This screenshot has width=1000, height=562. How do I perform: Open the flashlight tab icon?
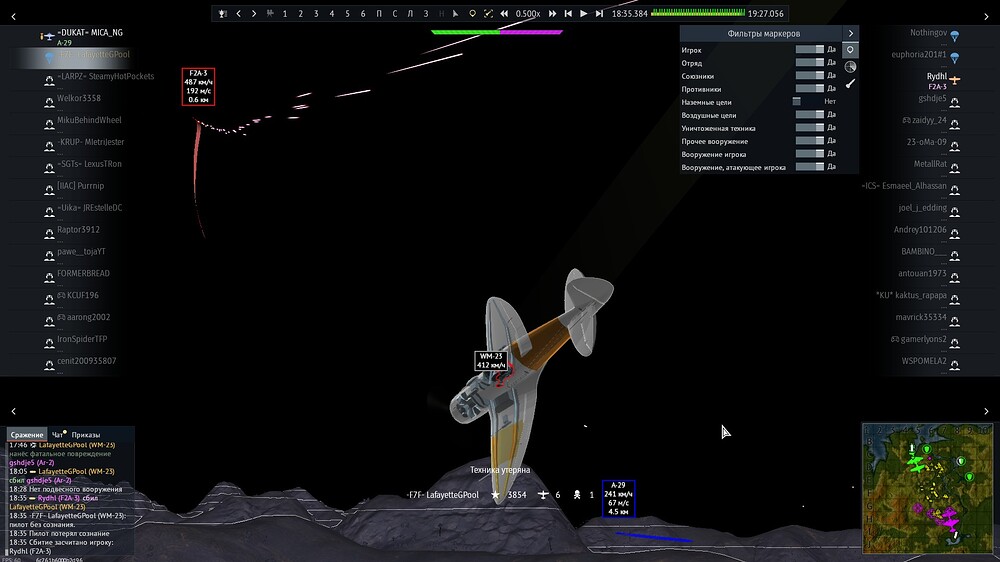tap(850, 84)
